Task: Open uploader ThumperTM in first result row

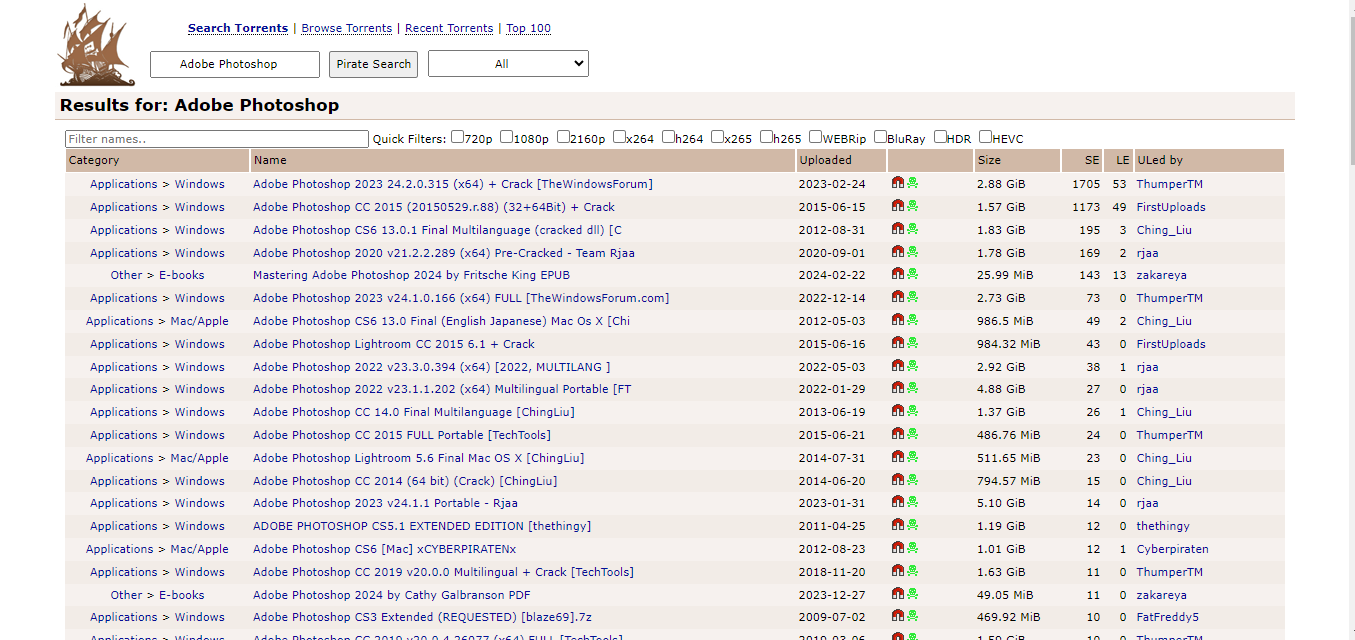Action: tap(1169, 184)
